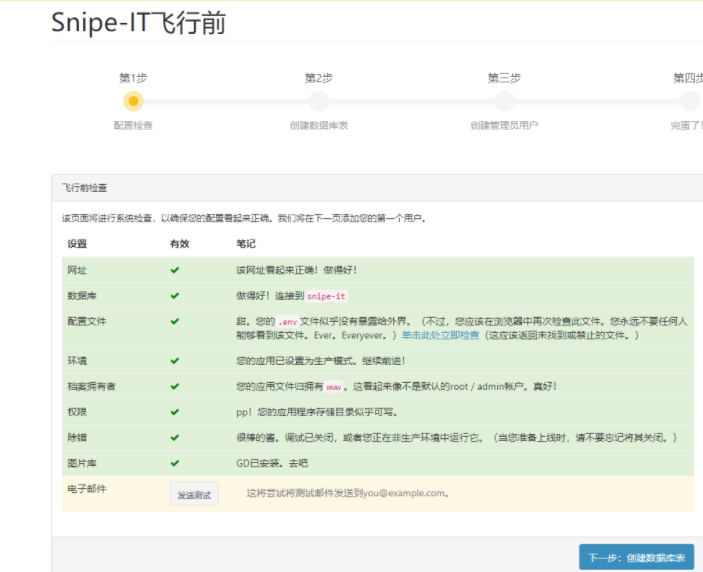Click the green checkmark in the 数据库 row
Viewport: 703px width, 572px height.
click(175, 295)
